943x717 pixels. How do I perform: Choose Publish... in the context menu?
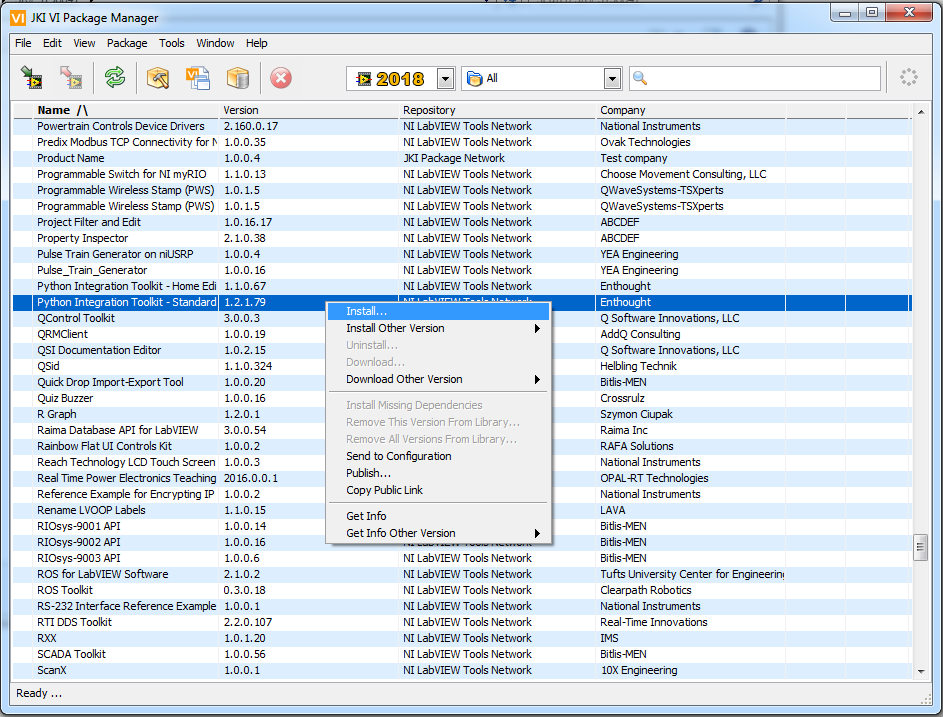438,473
